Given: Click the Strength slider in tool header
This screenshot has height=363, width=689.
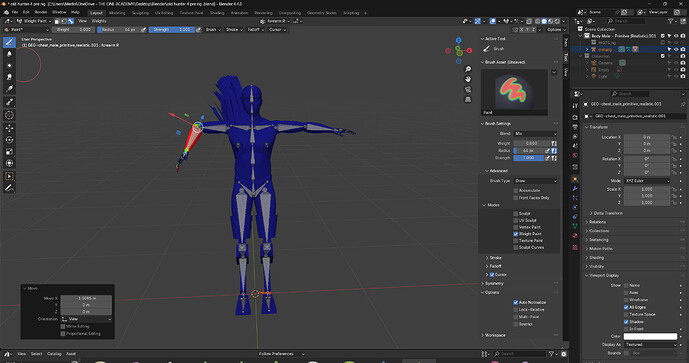Looking at the screenshot, I should coord(171,30).
